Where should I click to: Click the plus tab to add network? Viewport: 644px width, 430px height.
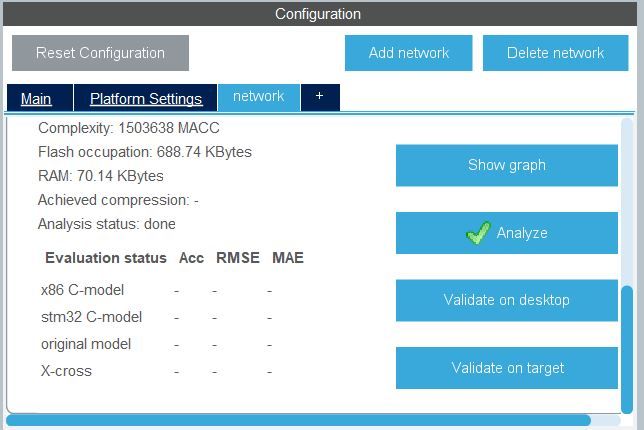pos(320,97)
